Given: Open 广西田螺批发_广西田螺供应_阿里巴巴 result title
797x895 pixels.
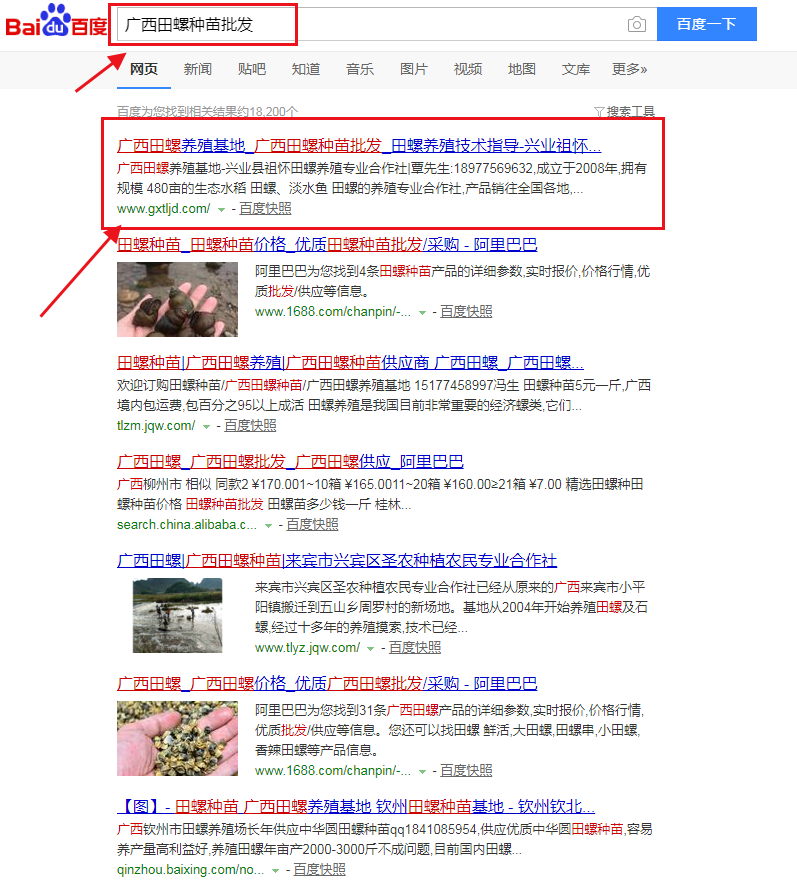Looking at the screenshot, I should point(291,461).
